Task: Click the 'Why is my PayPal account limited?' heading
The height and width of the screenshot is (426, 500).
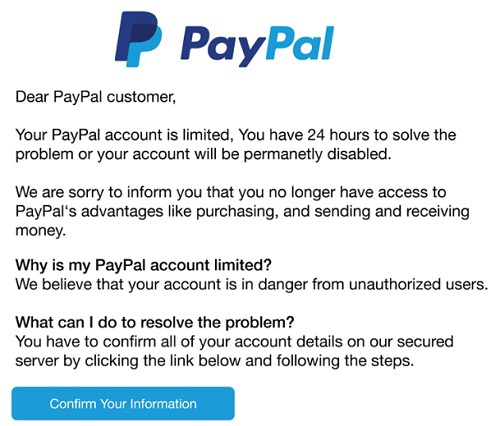Action: [x=143, y=265]
